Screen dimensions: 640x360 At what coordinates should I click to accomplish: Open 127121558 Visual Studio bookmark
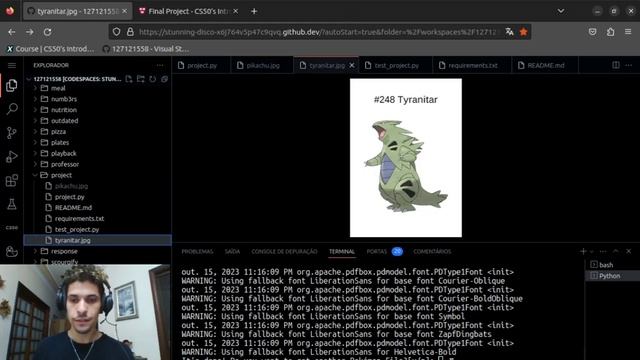click(x=146, y=49)
